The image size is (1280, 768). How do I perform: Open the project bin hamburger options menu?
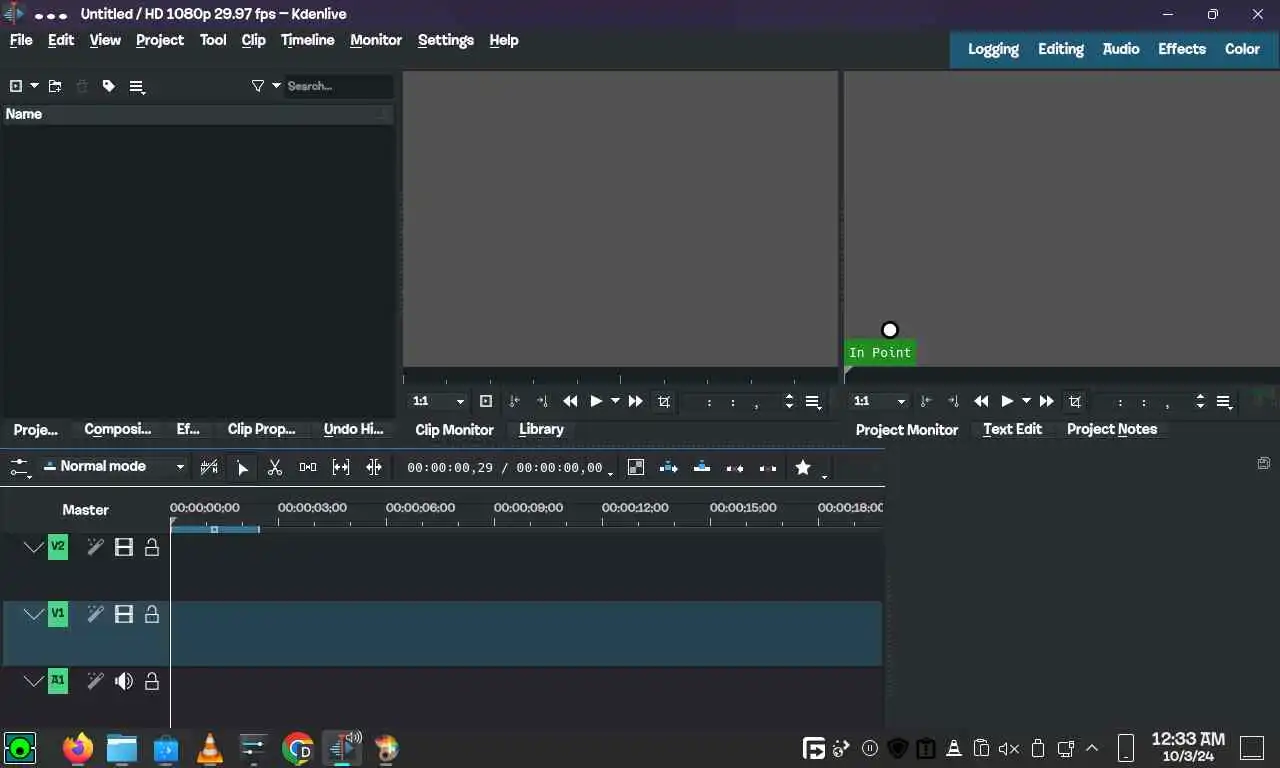(137, 87)
